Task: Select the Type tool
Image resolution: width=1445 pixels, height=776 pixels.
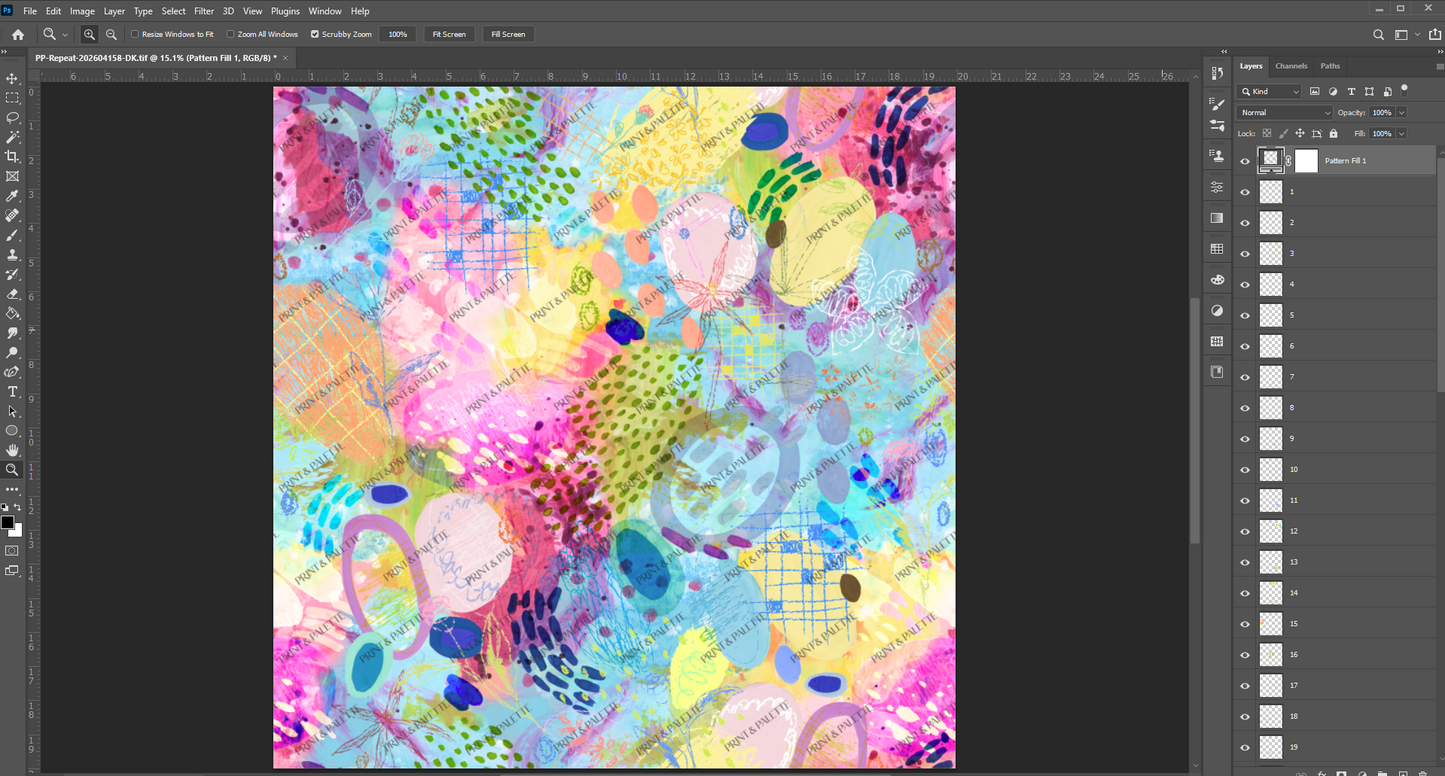Action: point(12,391)
